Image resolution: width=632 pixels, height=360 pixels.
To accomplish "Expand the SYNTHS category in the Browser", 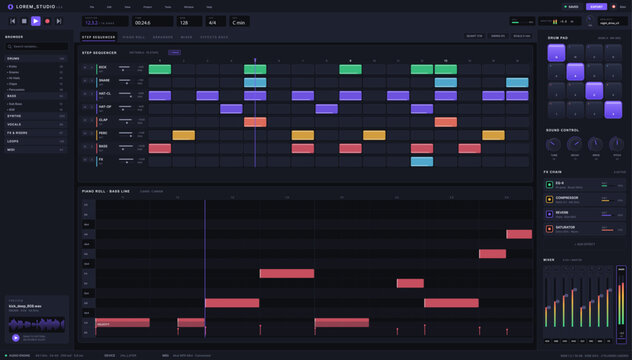I will tap(36, 116).
